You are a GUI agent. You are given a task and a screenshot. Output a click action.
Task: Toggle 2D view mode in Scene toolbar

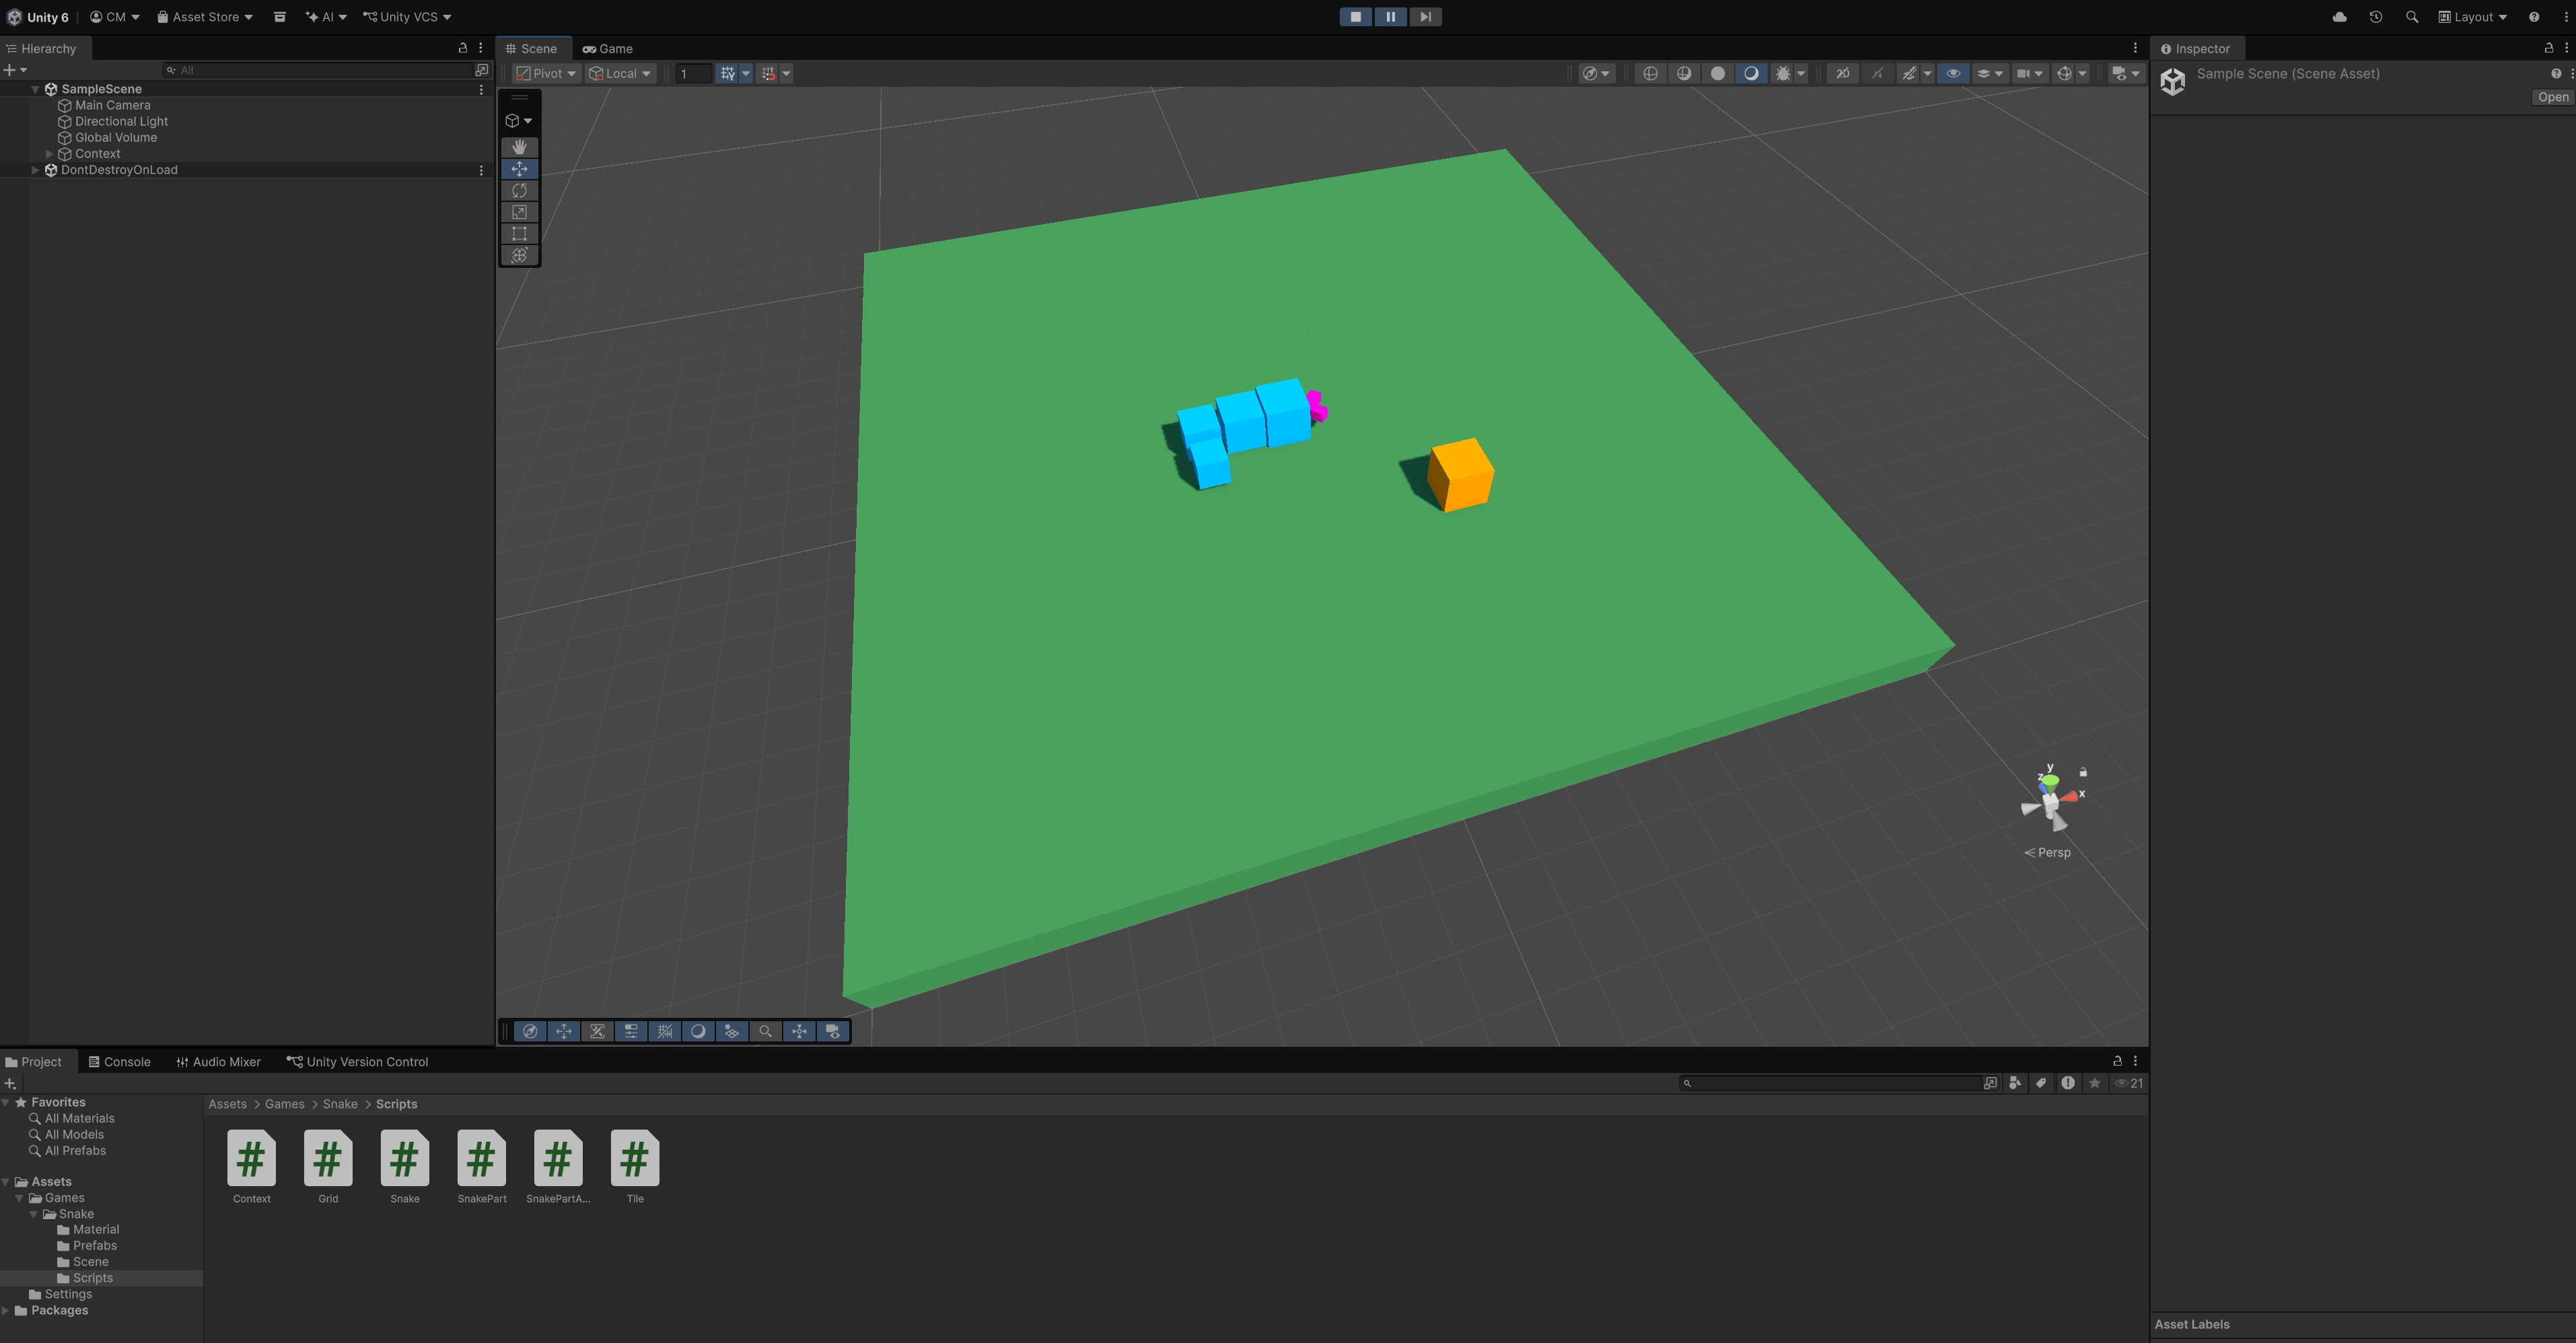(x=1842, y=73)
